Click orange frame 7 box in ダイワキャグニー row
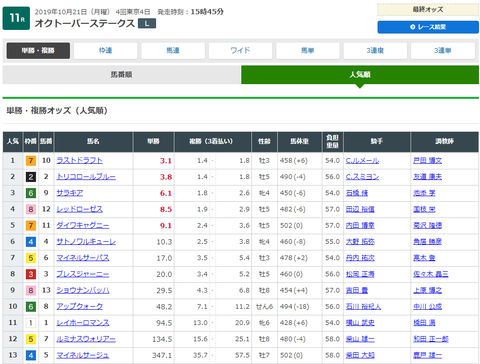Screen dimensions: 480x364 click(31, 226)
